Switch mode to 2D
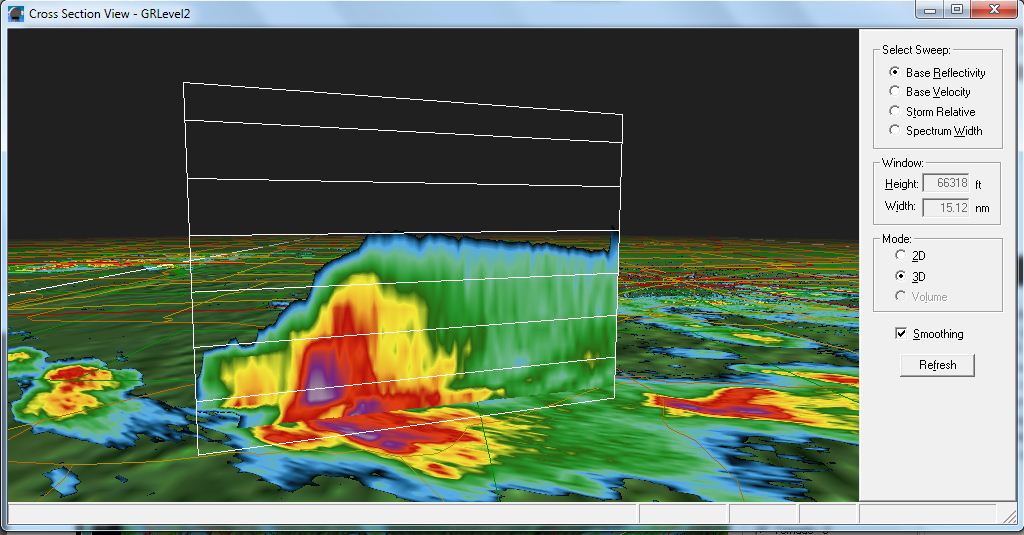1024x535 pixels. 910,255
